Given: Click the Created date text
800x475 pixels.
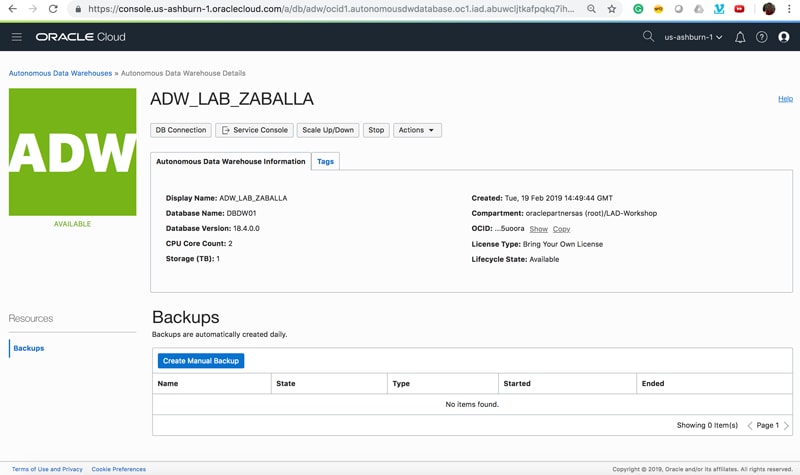Looking at the screenshot, I should point(559,198).
